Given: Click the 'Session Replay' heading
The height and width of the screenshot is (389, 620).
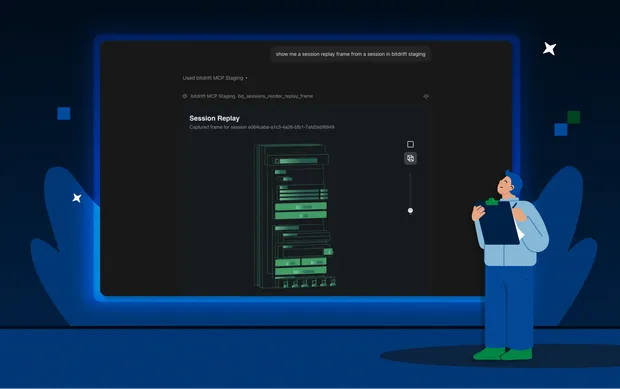Looking at the screenshot, I should 214,118.
